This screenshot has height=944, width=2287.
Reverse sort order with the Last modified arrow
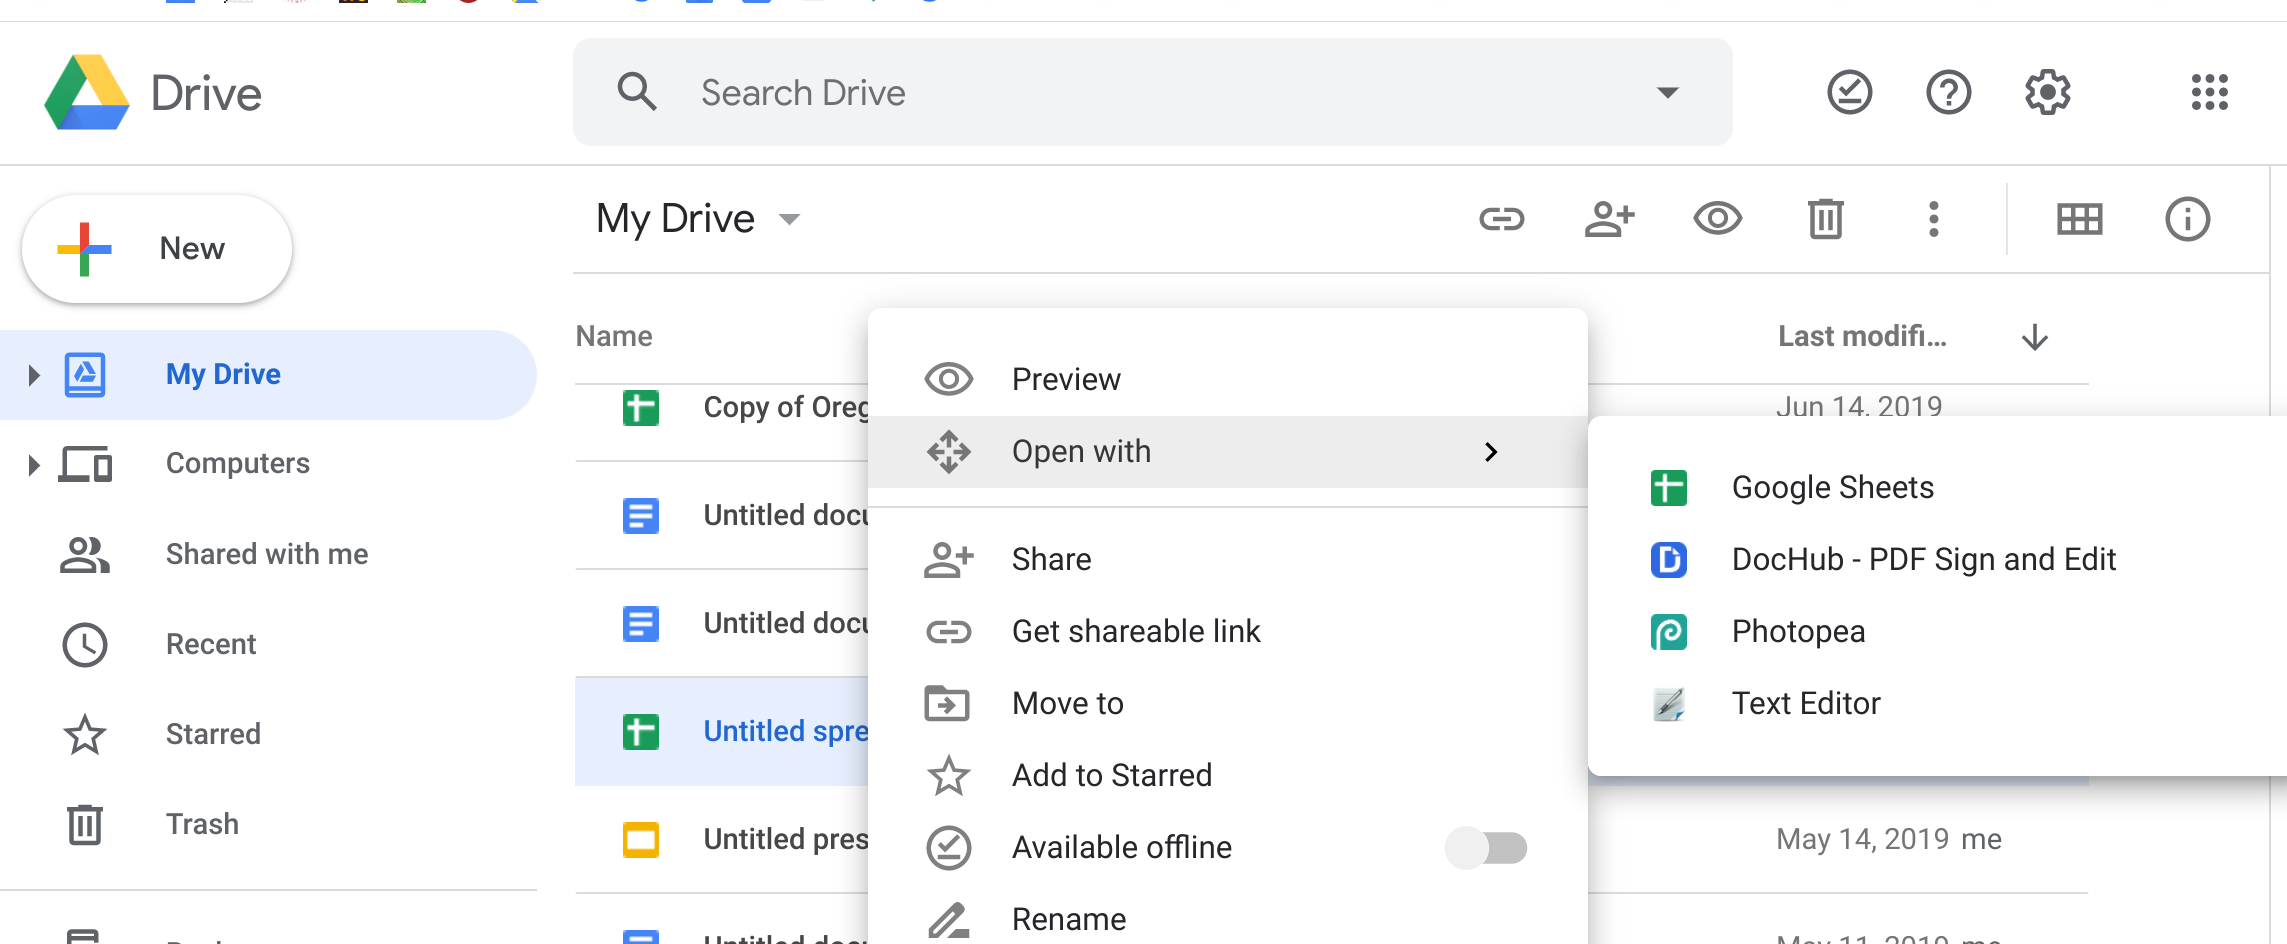tap(2034, 337)
